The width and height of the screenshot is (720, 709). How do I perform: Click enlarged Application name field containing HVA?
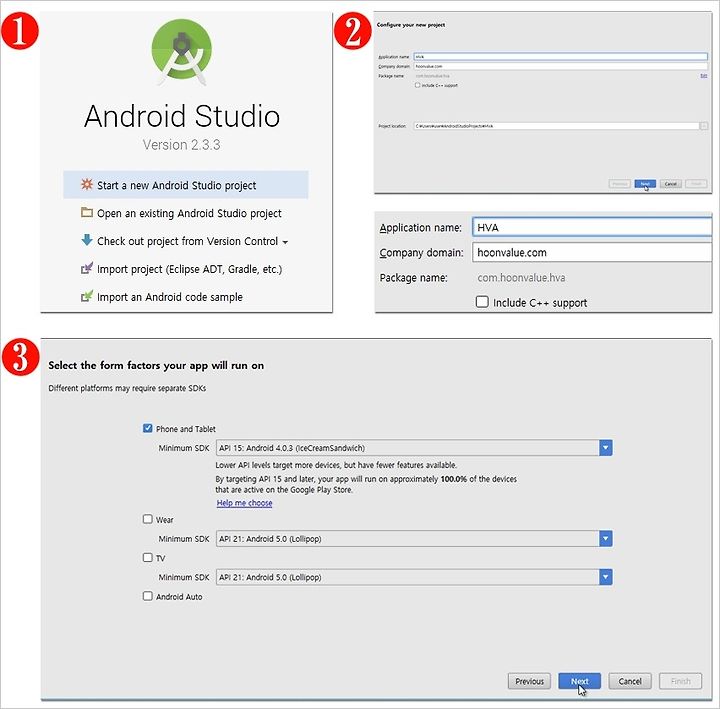click(592, 227)
